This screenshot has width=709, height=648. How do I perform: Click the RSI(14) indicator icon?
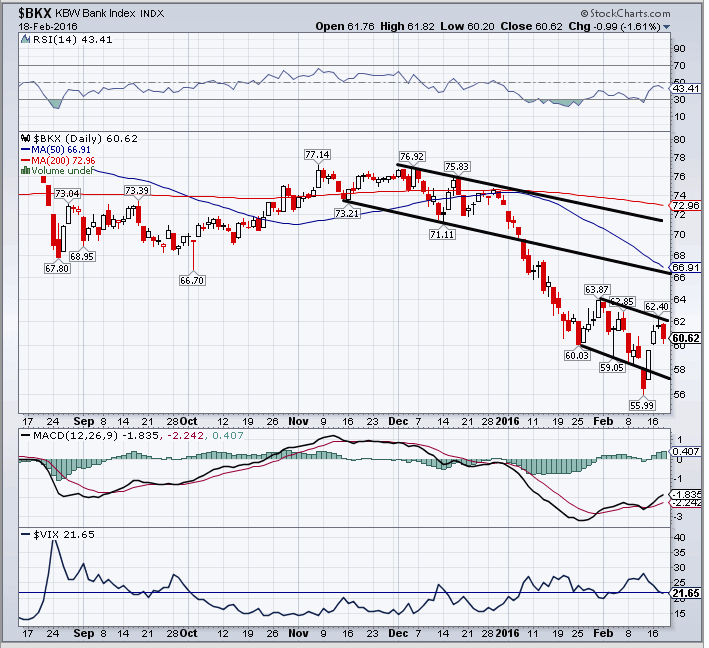(25, 40)
